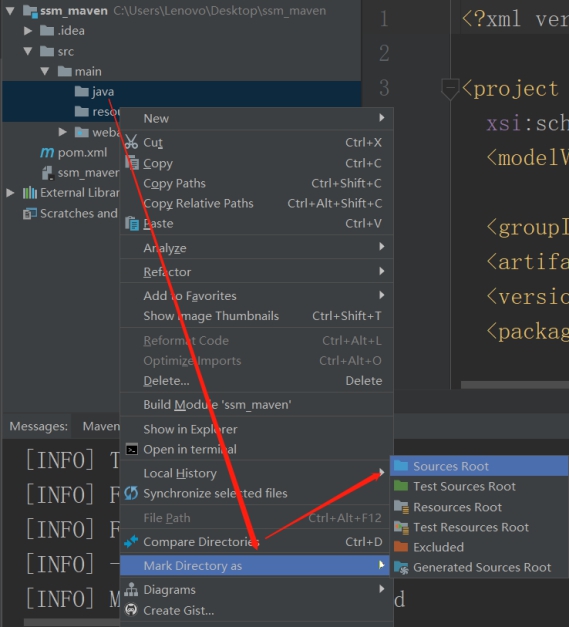Click the Create Gist GitHub icon
This screenshot has height=627, width=569.
[131, 610]
